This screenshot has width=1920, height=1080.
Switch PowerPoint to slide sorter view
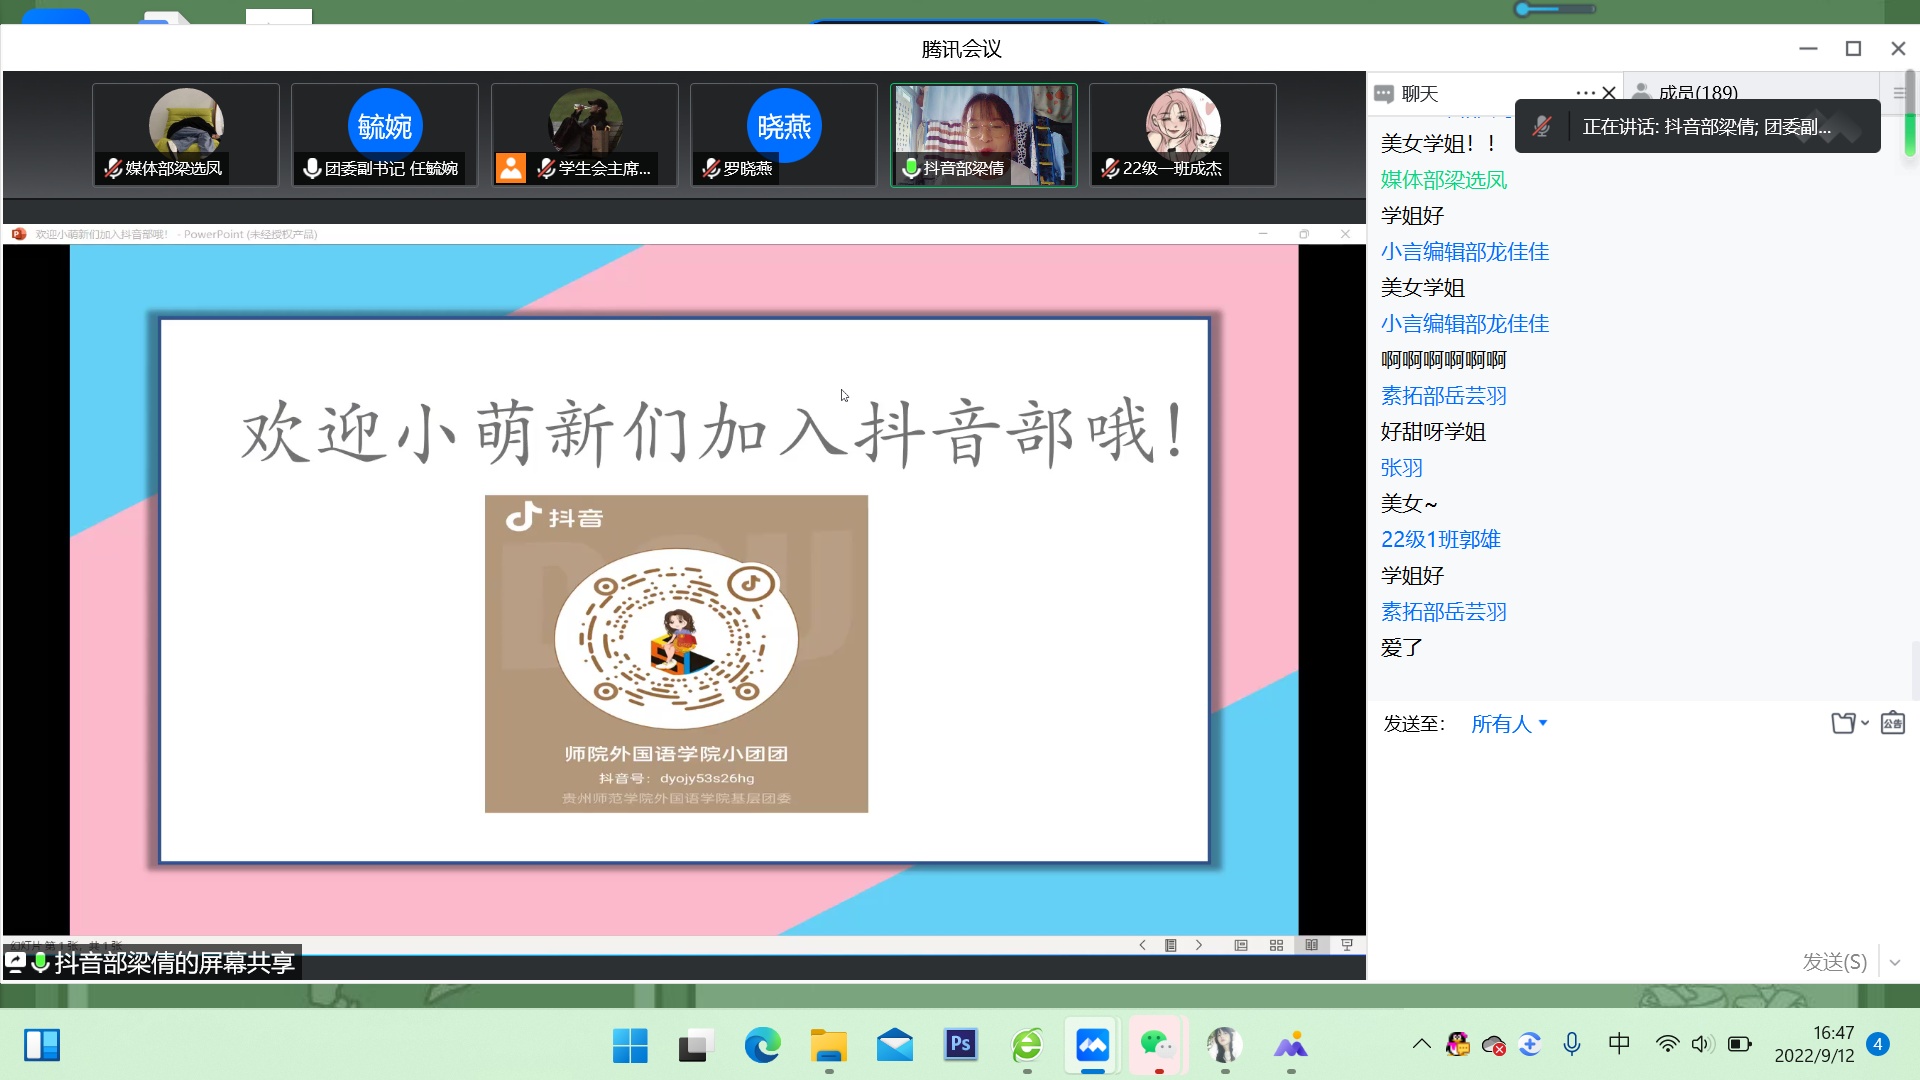(x=1276, y=945)
